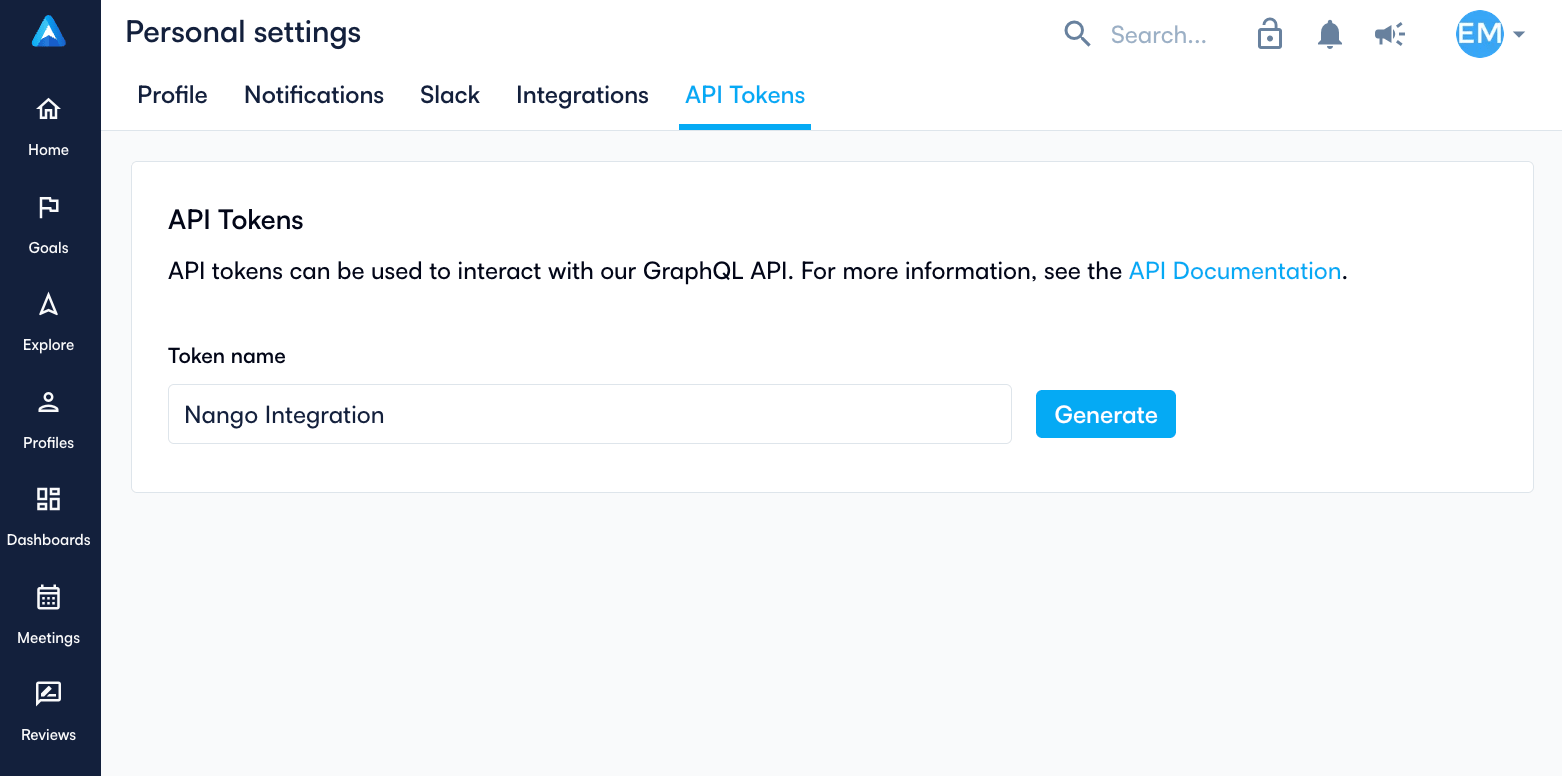The width and height of the screenshot is (1562, 776).
Task: Open Meetings calendar icon
Action: point(48,597)
